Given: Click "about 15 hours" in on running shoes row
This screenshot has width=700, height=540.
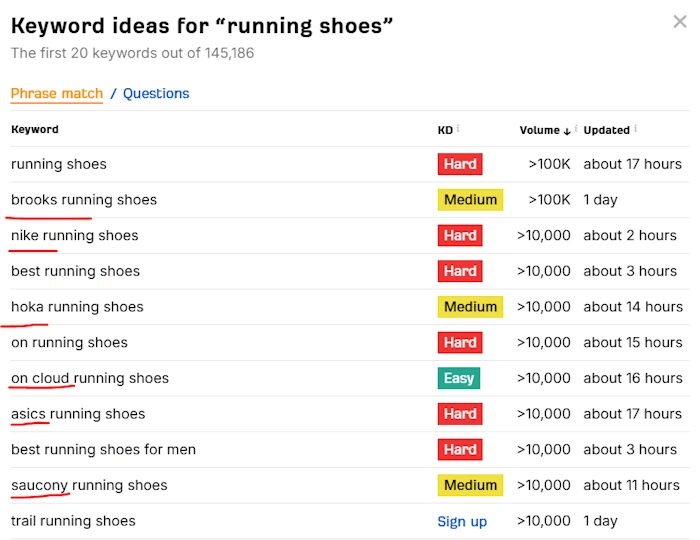Looking at the screenshot, I should [x=633, y=342].
